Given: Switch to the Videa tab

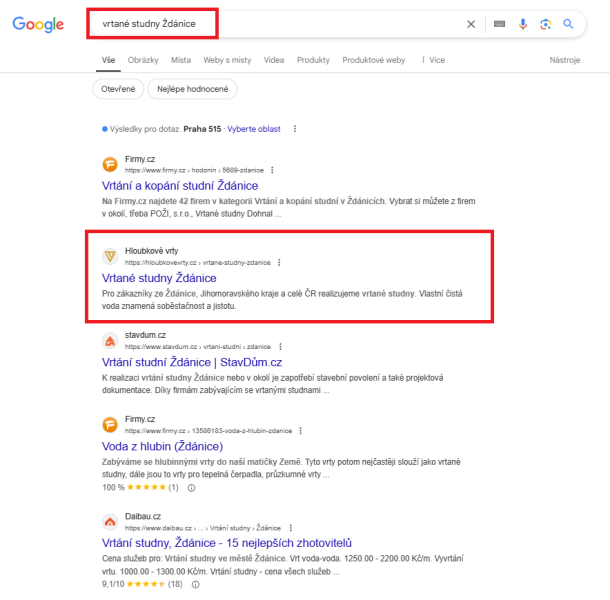Looking at the screenshot, I should (274, 60).
